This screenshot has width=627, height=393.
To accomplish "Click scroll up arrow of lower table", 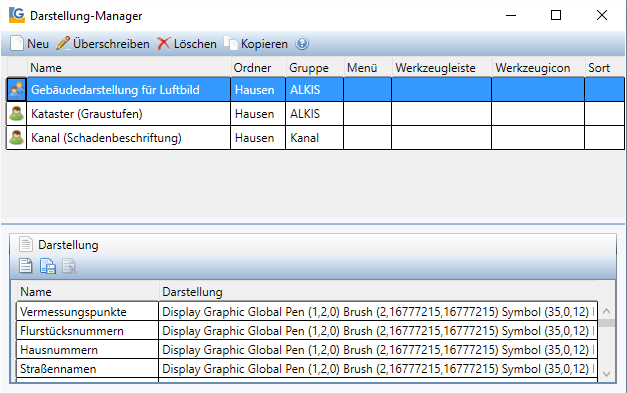I will [606, 311].
